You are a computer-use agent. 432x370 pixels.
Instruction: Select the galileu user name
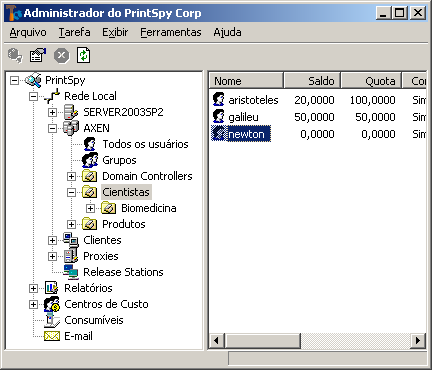[243, 117]
